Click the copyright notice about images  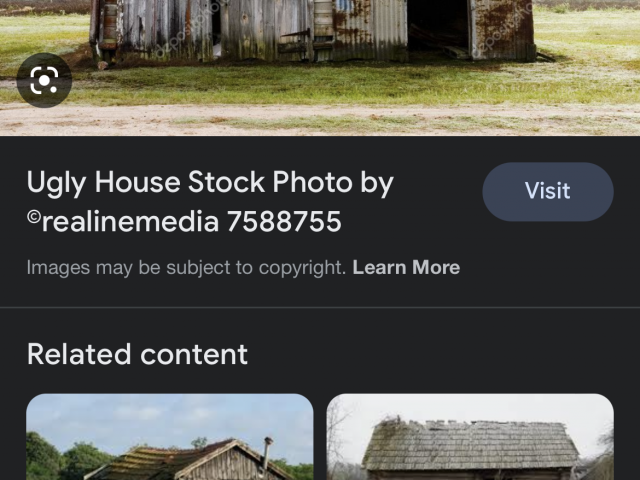186,268
